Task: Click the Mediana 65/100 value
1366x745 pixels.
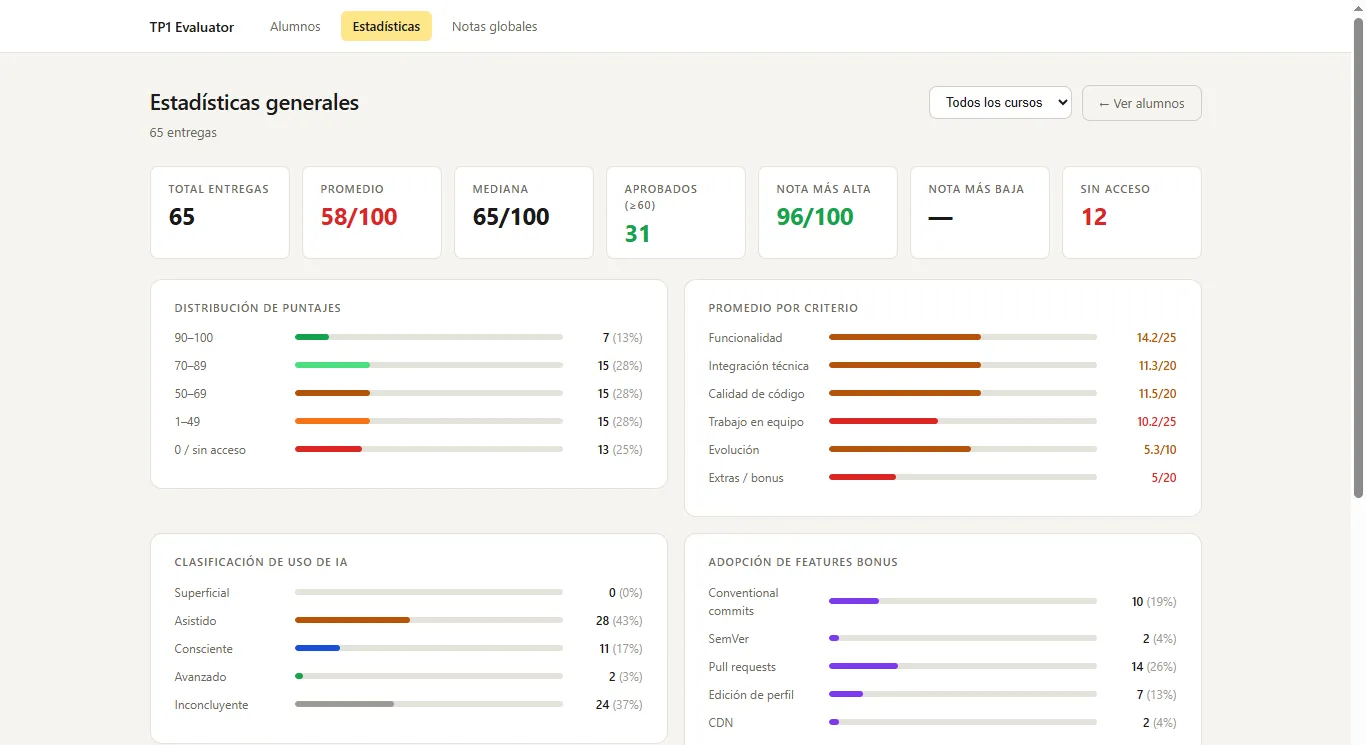Action: pyautogui.click(x=511, y=217)
